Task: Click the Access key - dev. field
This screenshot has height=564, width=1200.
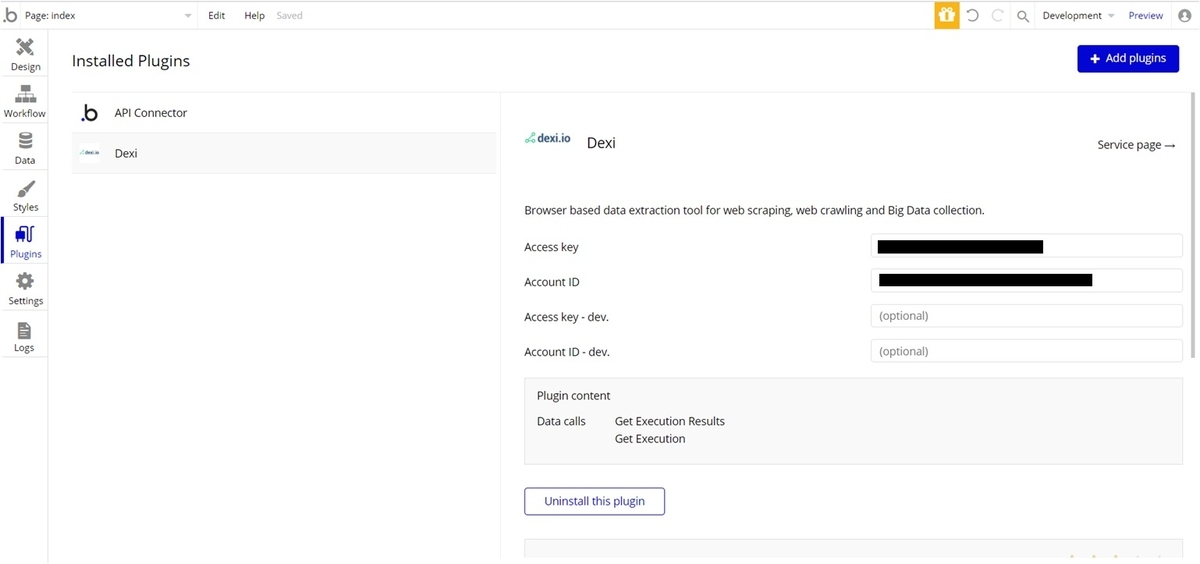Action: click(1027, 316)
